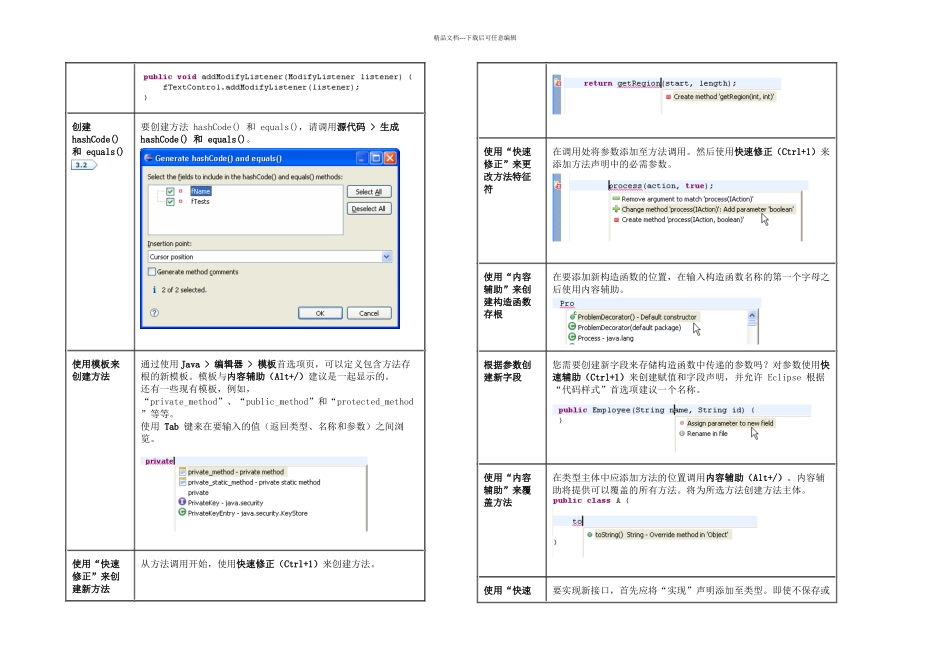950x672 pixels.
Task: Click the quick-fix marker beside 'return getRegion'
Action: 557,83
